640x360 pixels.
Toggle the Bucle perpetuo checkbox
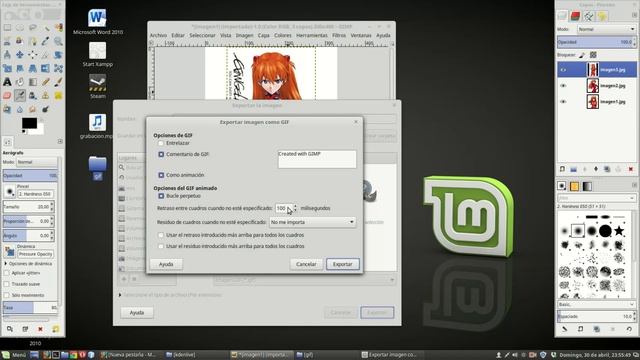click(x=161, y=196)
